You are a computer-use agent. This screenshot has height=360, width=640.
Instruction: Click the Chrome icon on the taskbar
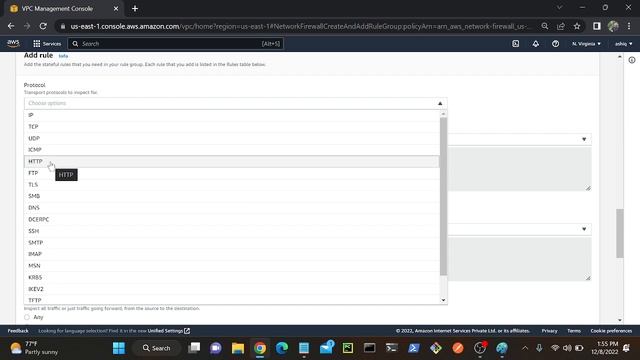(260, 348)
